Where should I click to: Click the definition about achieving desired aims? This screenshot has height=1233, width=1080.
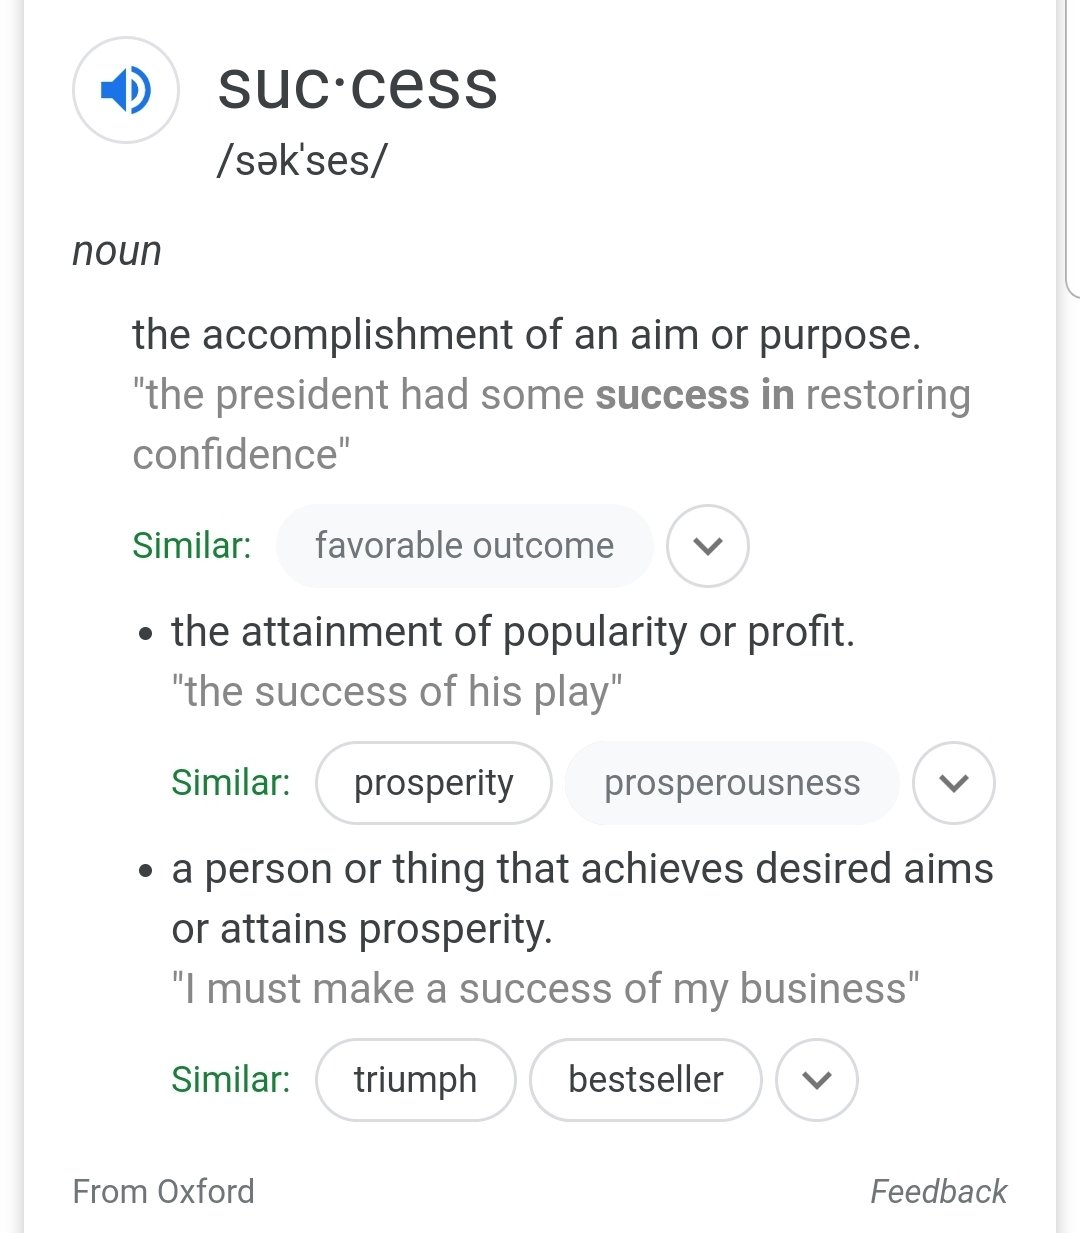[582, 898]
